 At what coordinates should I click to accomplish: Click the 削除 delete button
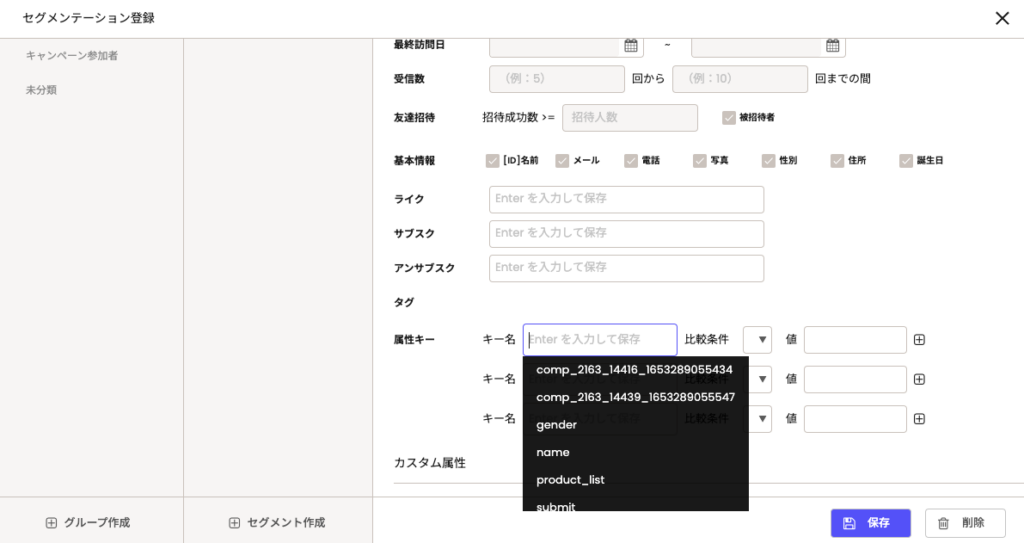(964, 523)
